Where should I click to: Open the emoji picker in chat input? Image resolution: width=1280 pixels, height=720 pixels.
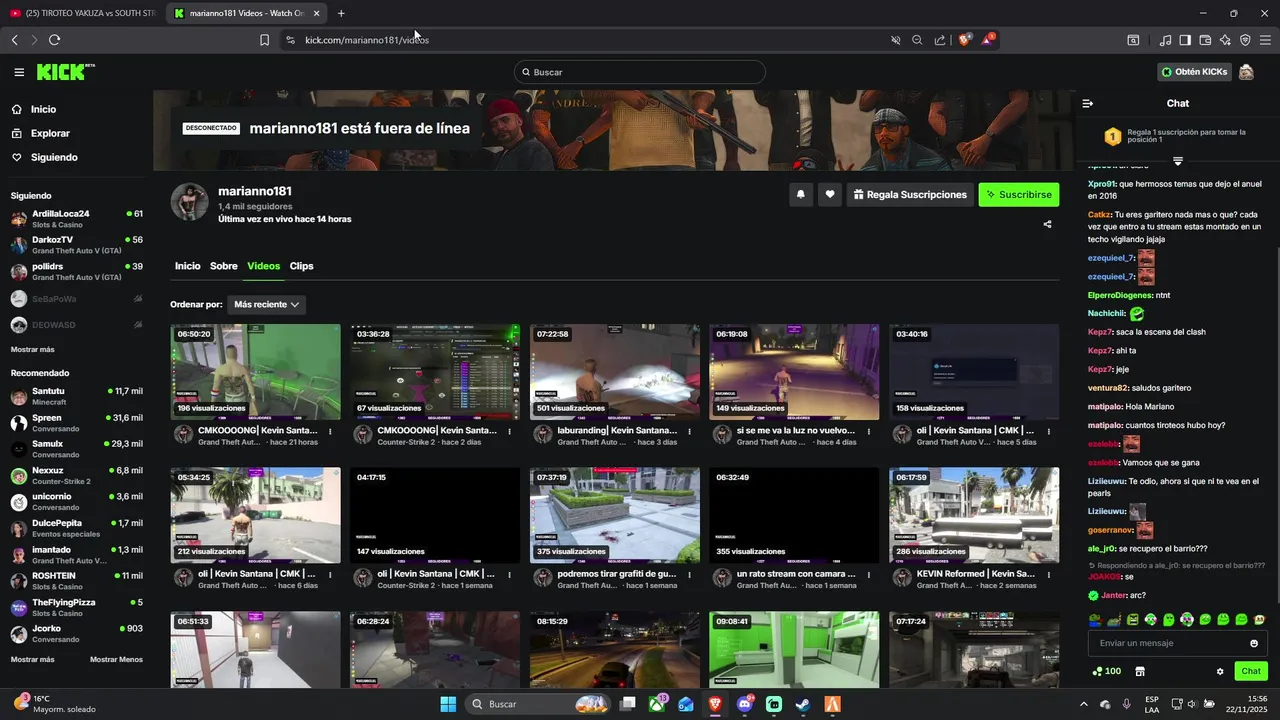tap(1254, 643)
